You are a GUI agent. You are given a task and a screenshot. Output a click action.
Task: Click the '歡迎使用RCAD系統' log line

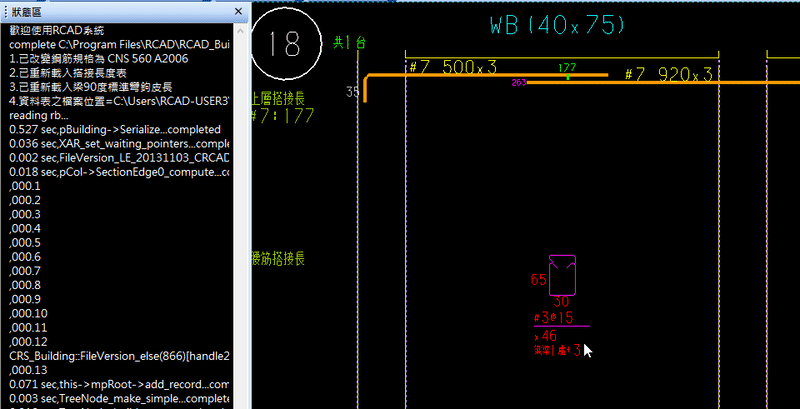click(x=60, y=31)
